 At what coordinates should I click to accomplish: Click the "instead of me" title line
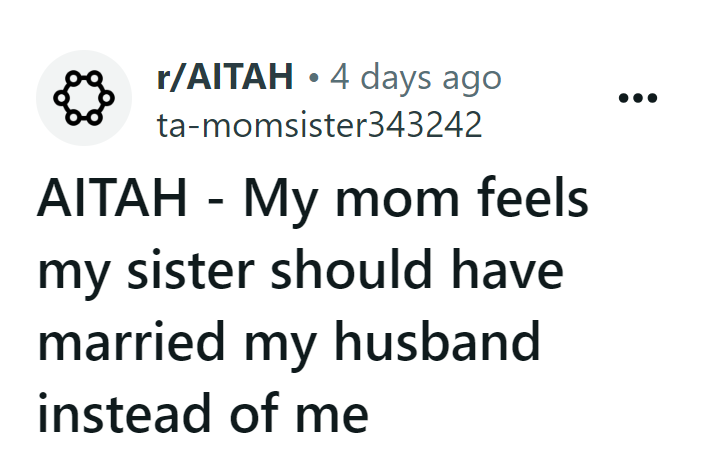[x=203, y=410]
